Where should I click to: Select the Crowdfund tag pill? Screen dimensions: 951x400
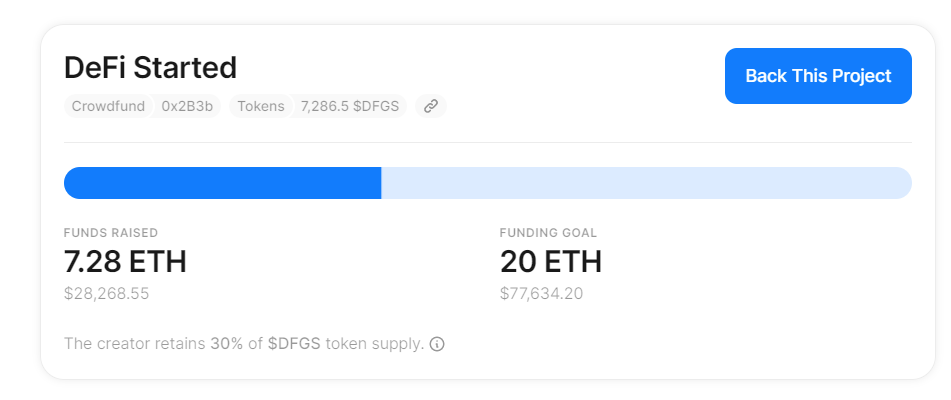point(108,106)
